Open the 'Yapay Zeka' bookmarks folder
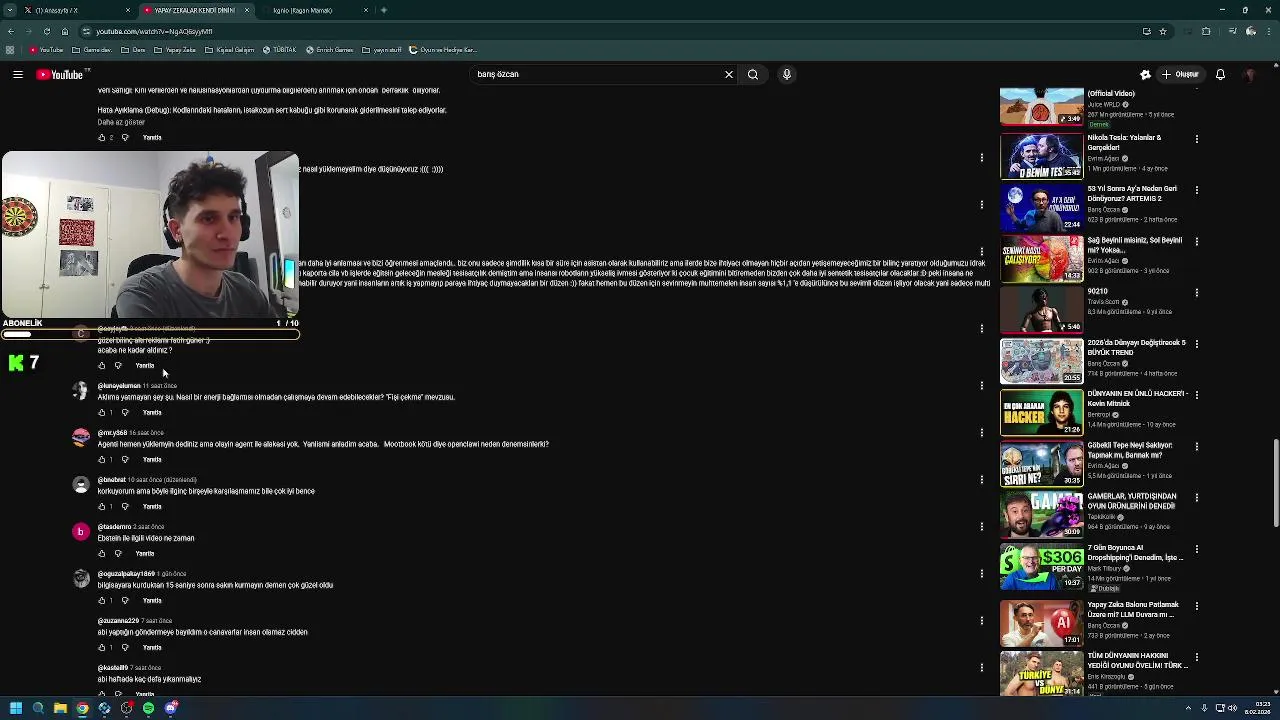The width and height of the screenshot is (1280, 720). click(x=176, y=50)
